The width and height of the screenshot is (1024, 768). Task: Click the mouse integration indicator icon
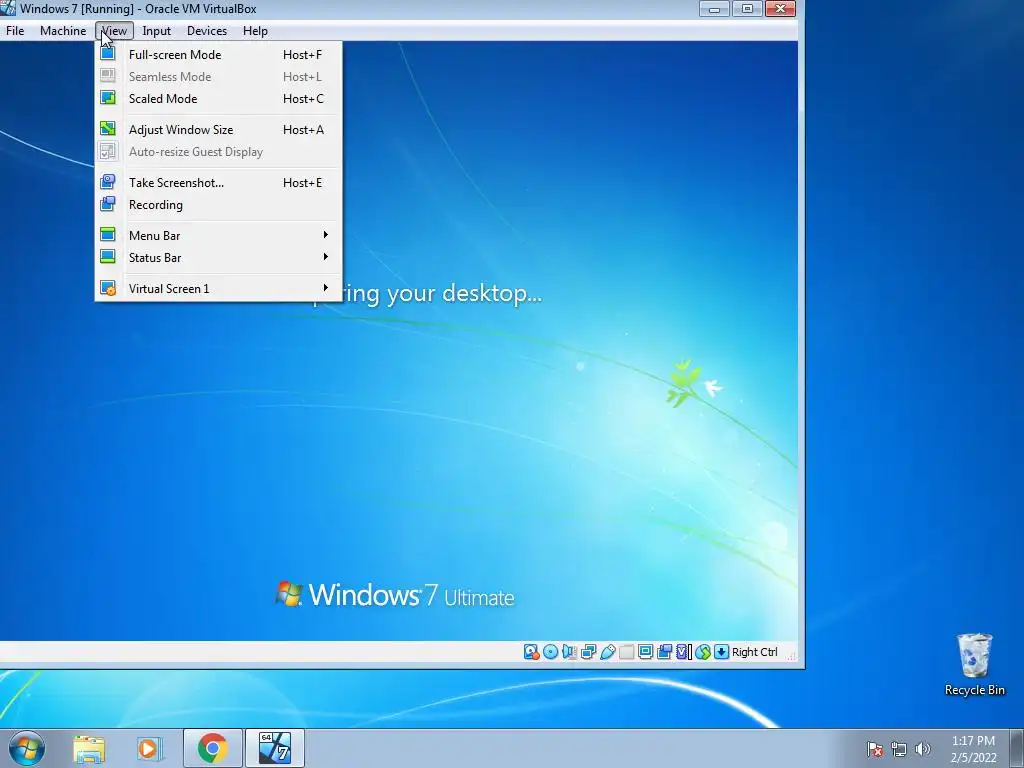(x=703, y=652)
